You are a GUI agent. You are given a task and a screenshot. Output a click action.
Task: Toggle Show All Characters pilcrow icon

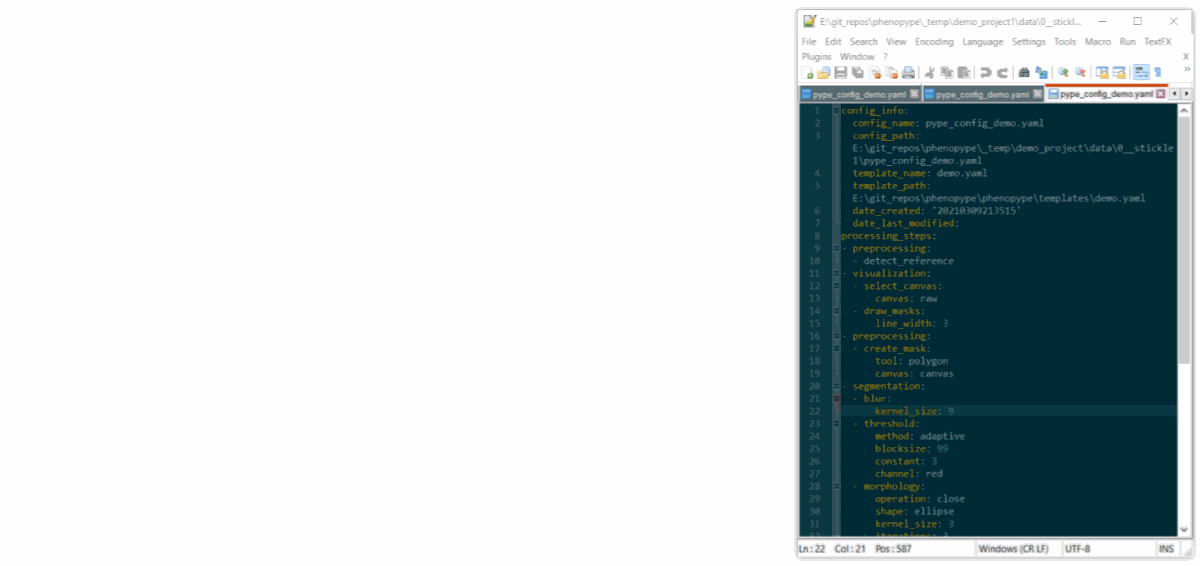[1158, 73]
